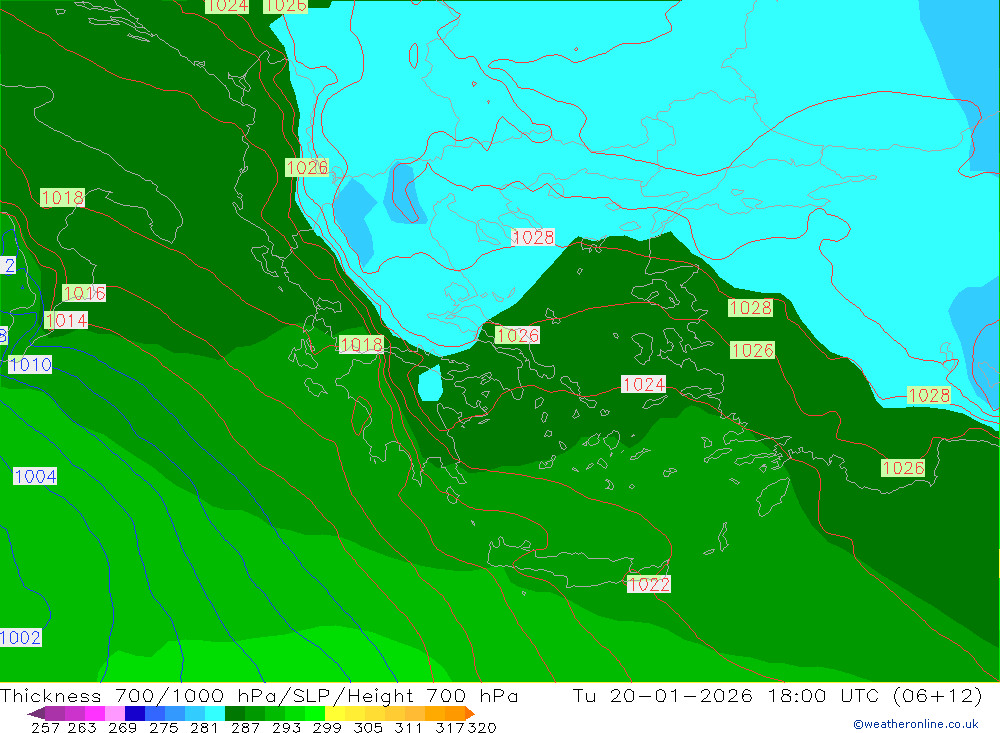Click the map title 'Thickness 700/1000 hPa/SLP/Height 700 hPa'
This screenshot has width=1000, height=733.
[x=259, y=695]
